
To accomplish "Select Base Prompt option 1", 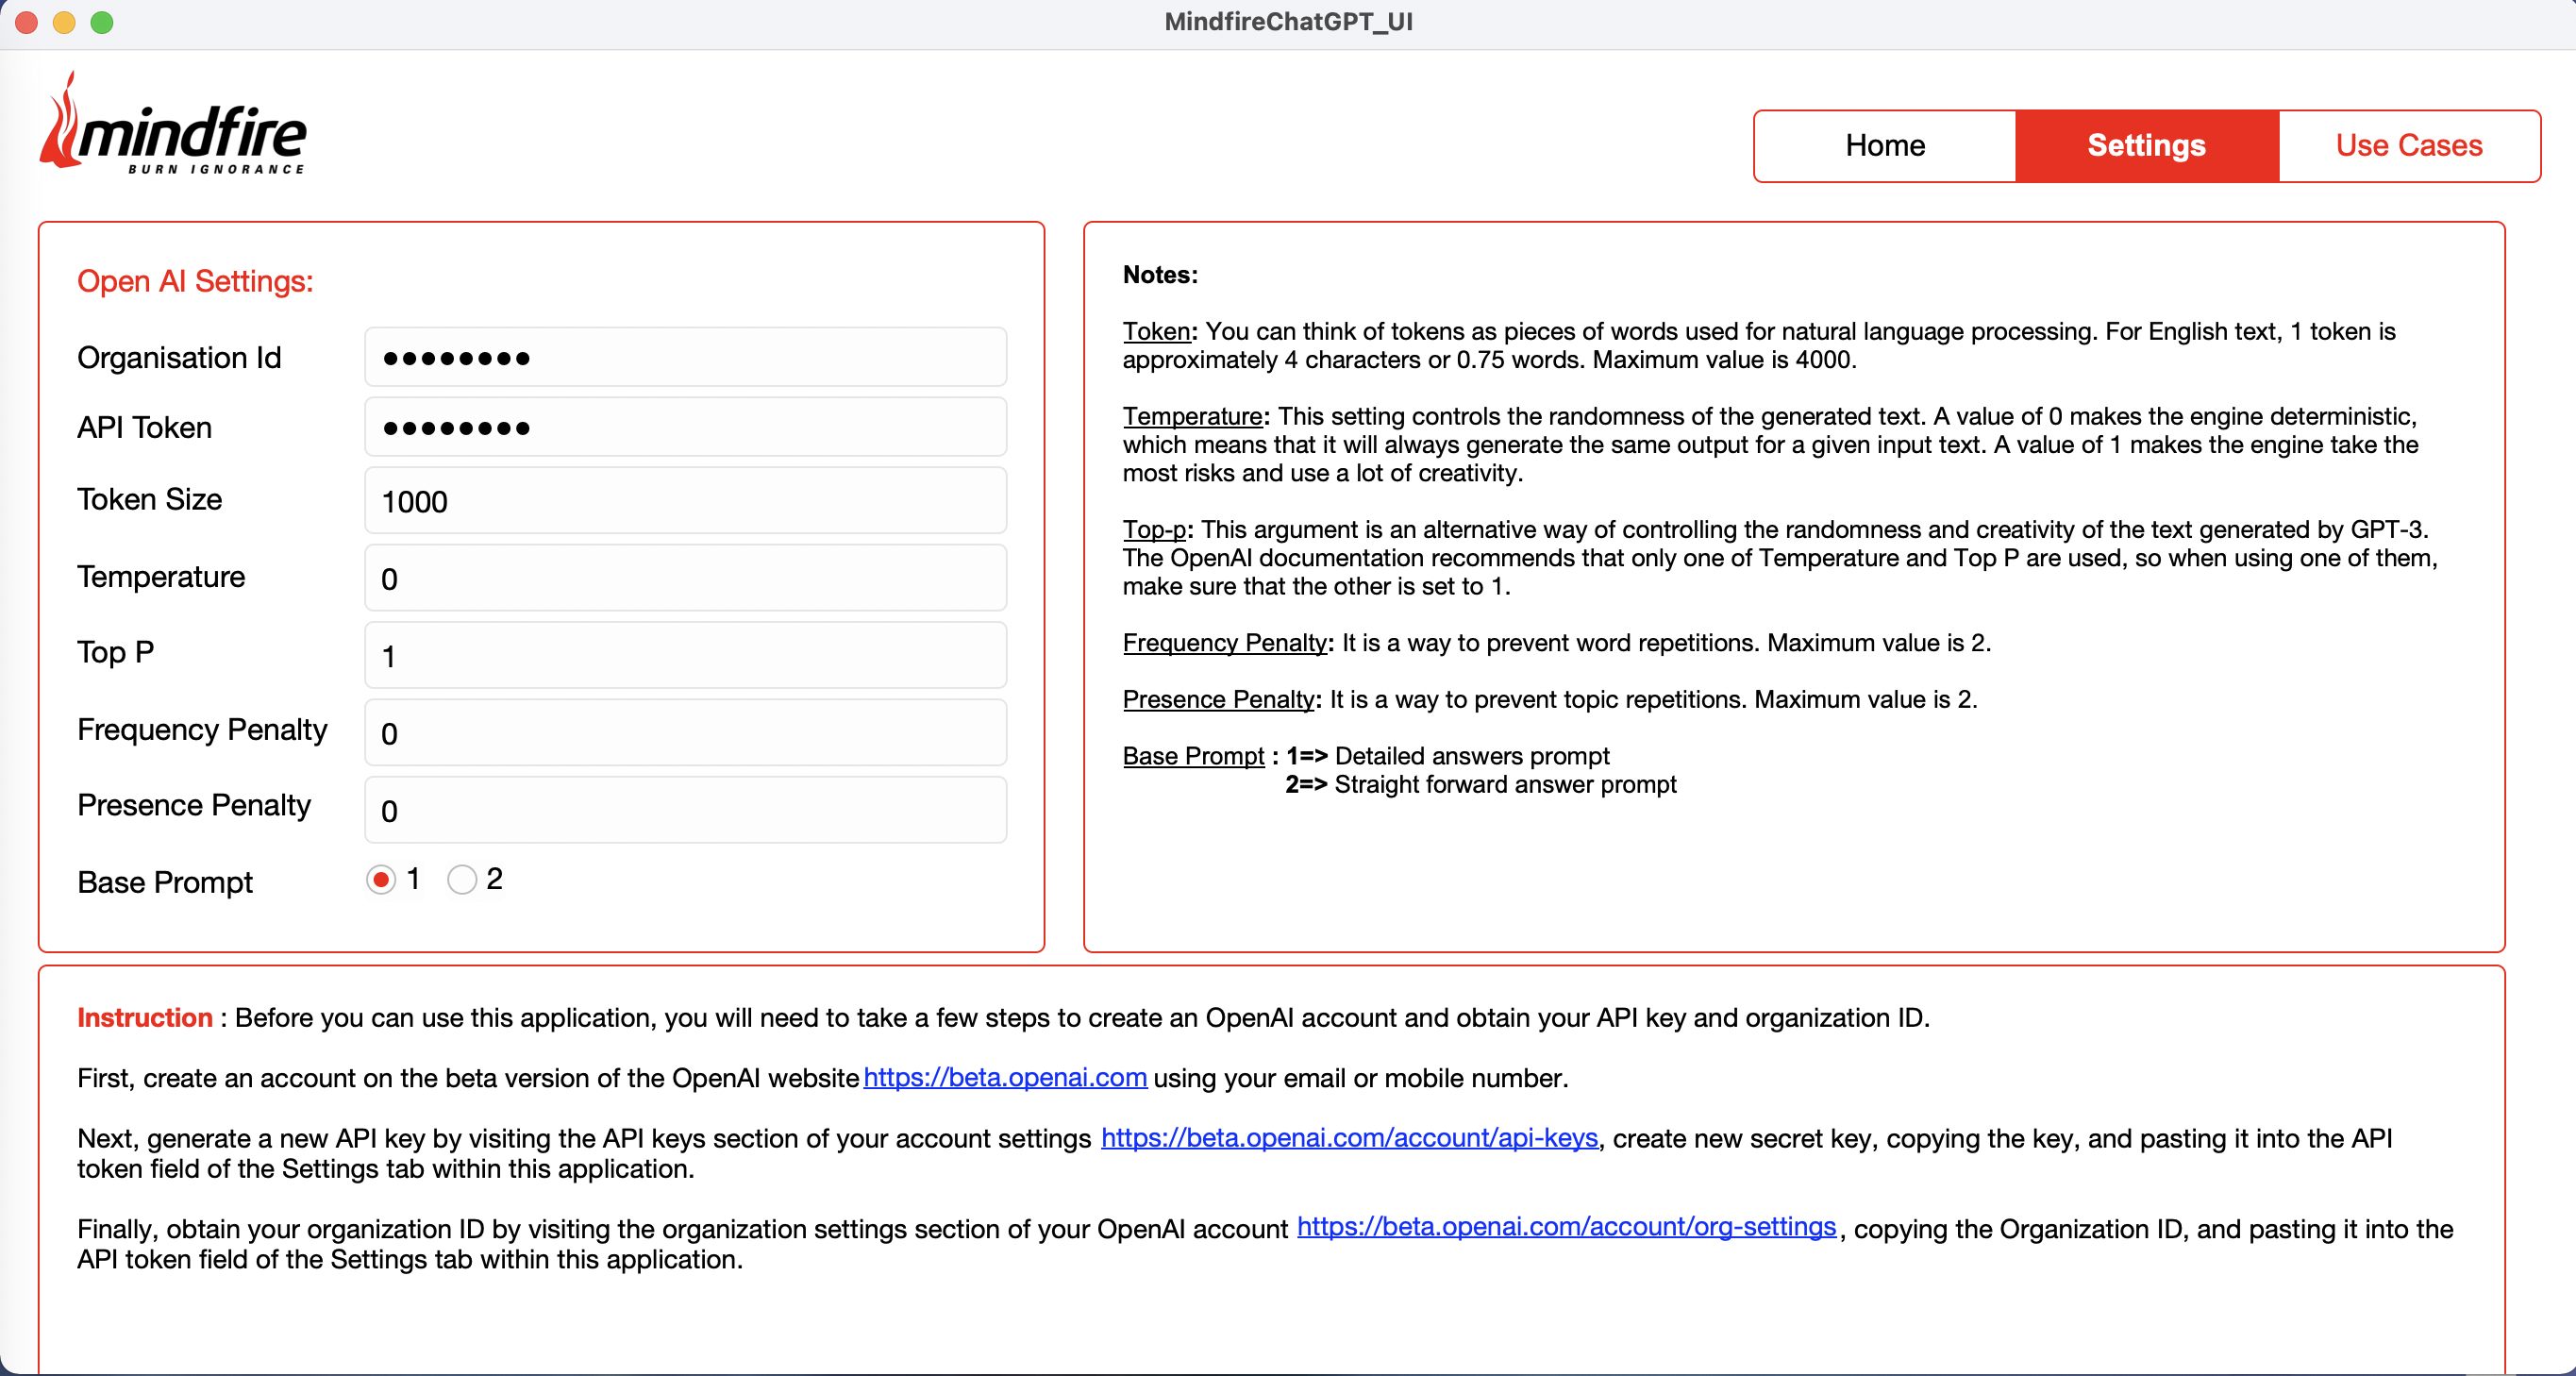I will coord(381,880).
